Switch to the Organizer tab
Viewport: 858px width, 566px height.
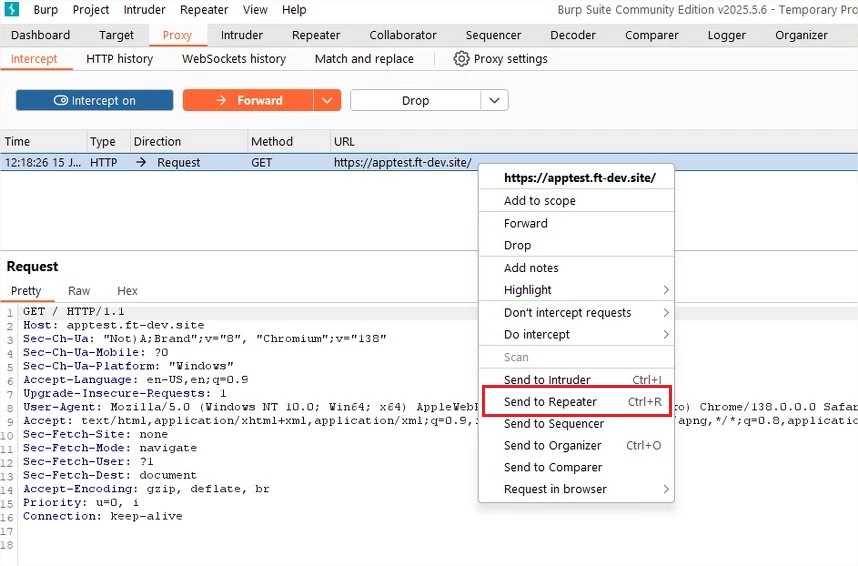tap(801, 35)
